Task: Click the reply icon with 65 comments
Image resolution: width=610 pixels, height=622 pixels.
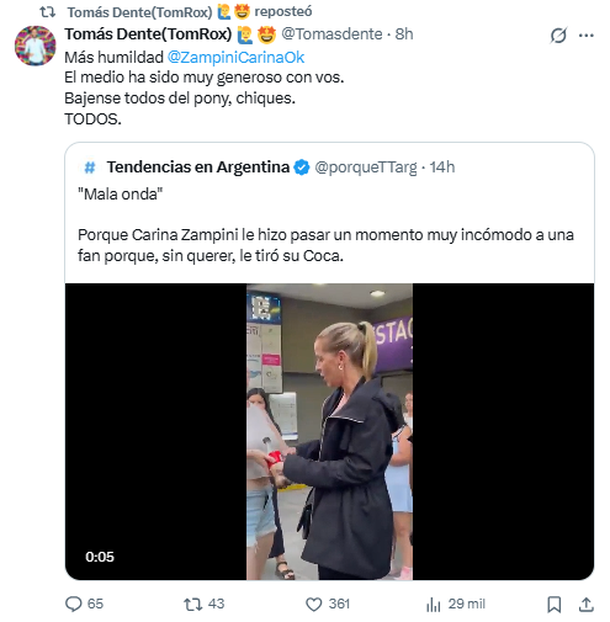Action: pyautogui.click(x=73, y=603)
